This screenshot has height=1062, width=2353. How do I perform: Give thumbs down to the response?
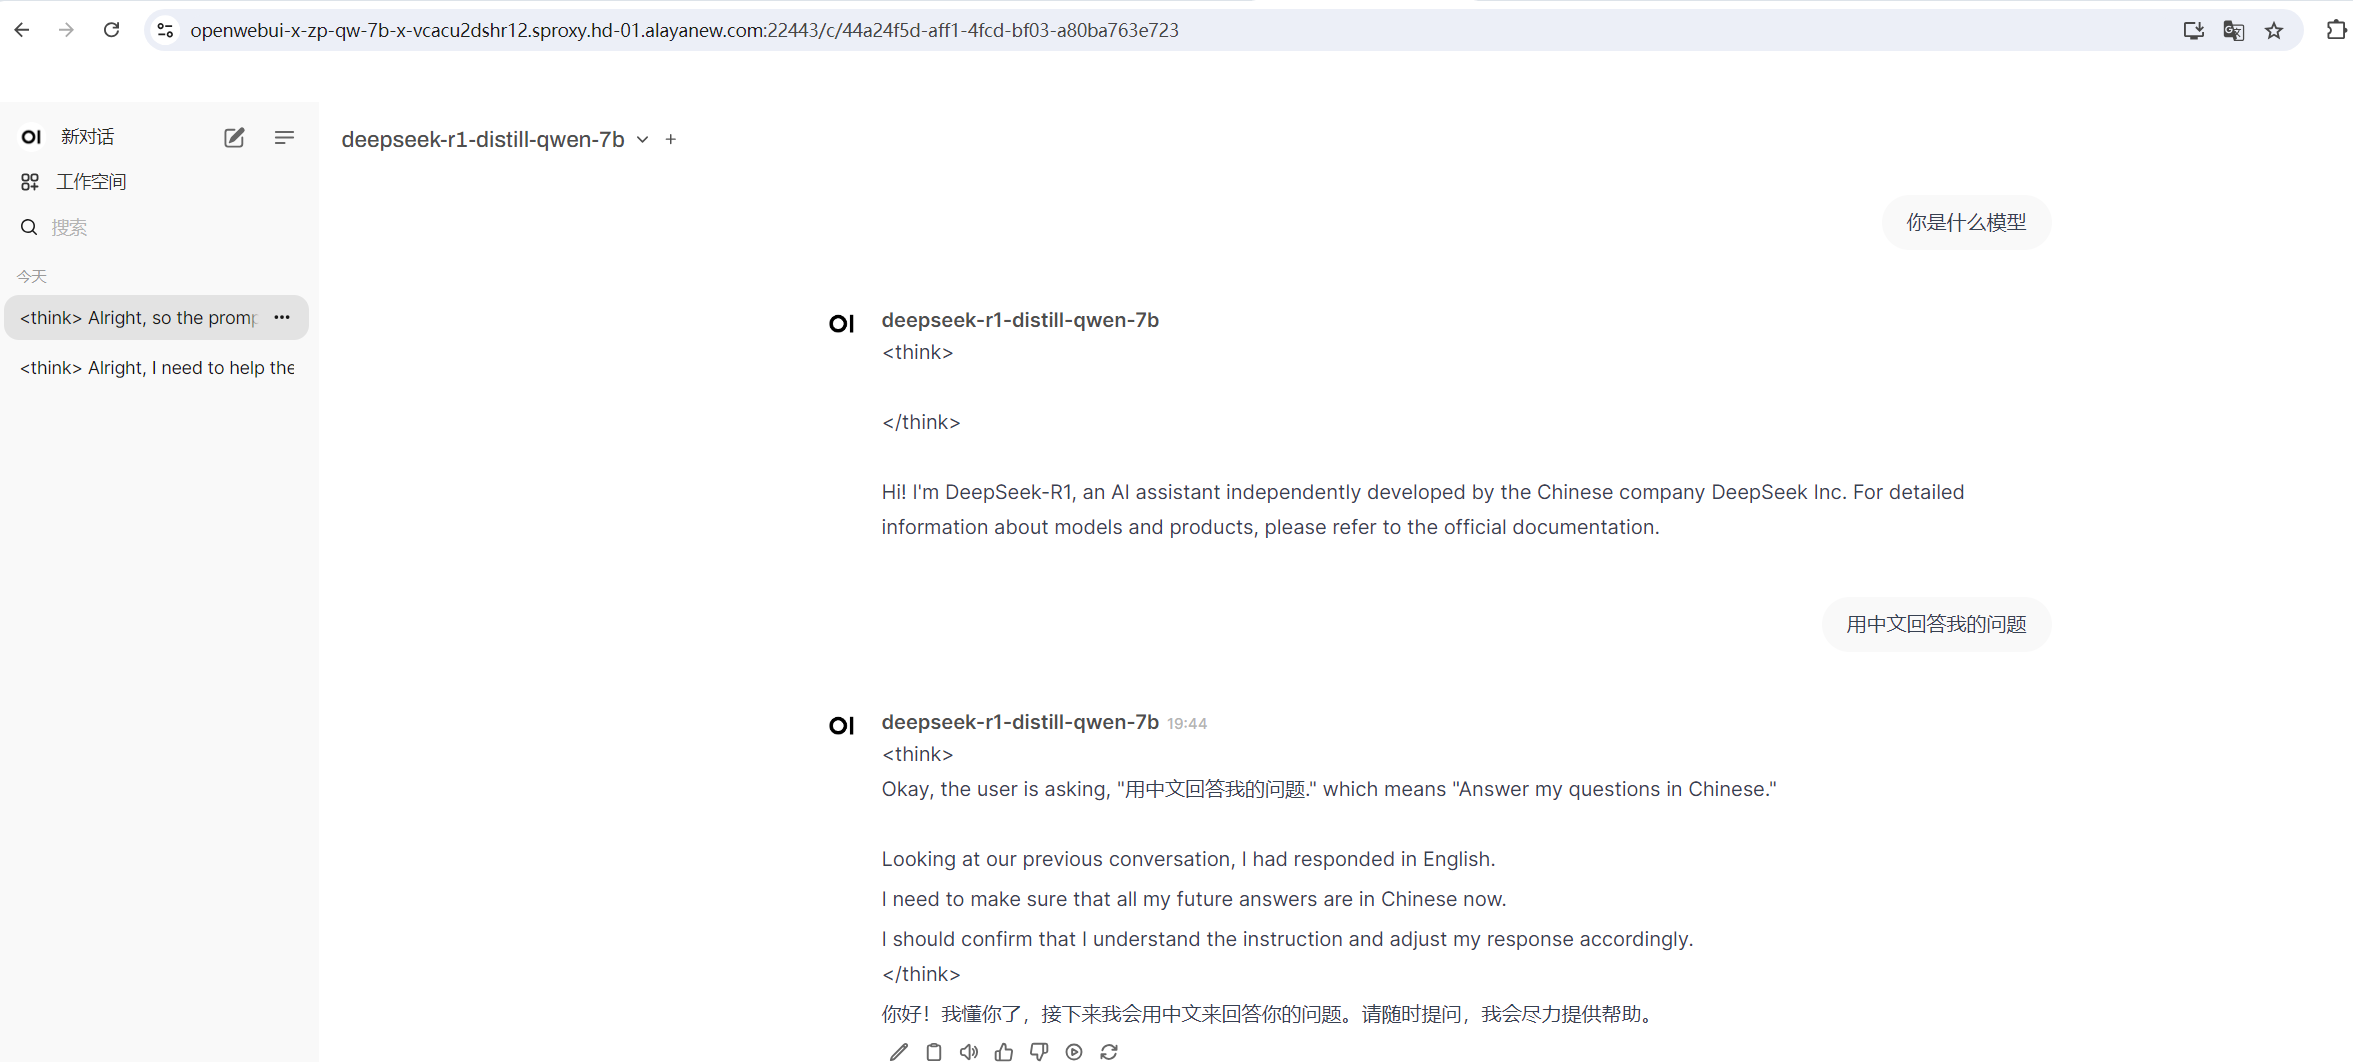click(1039, 1051)
